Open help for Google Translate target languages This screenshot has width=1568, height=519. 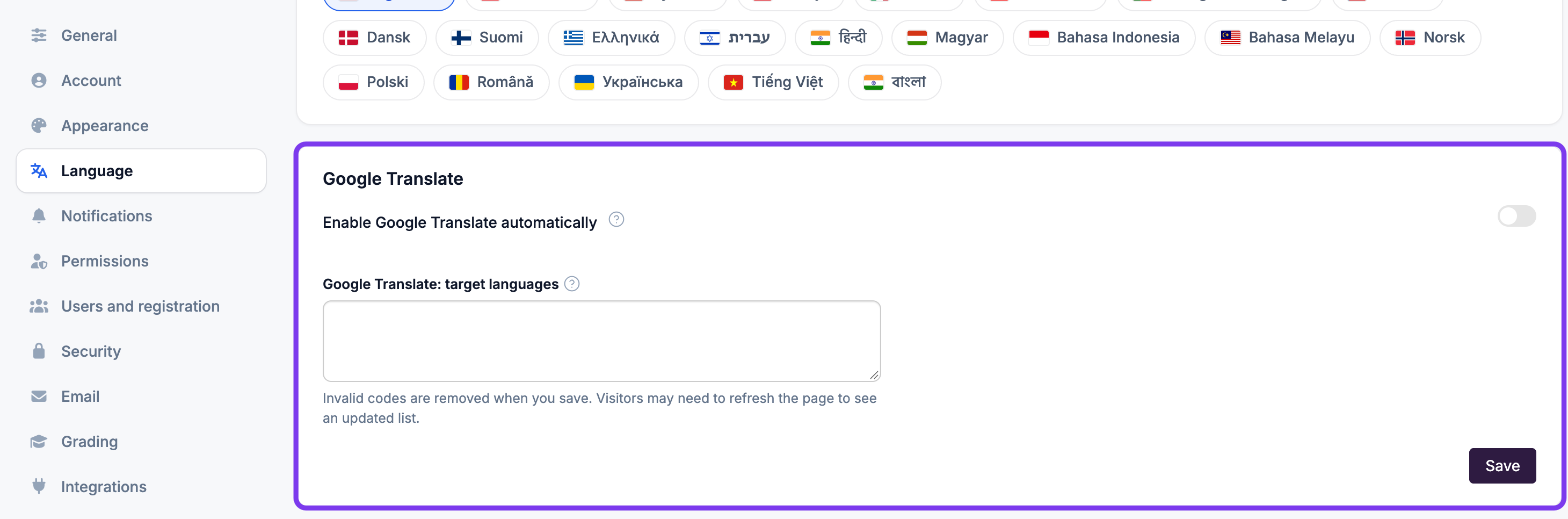pos(572,284)
